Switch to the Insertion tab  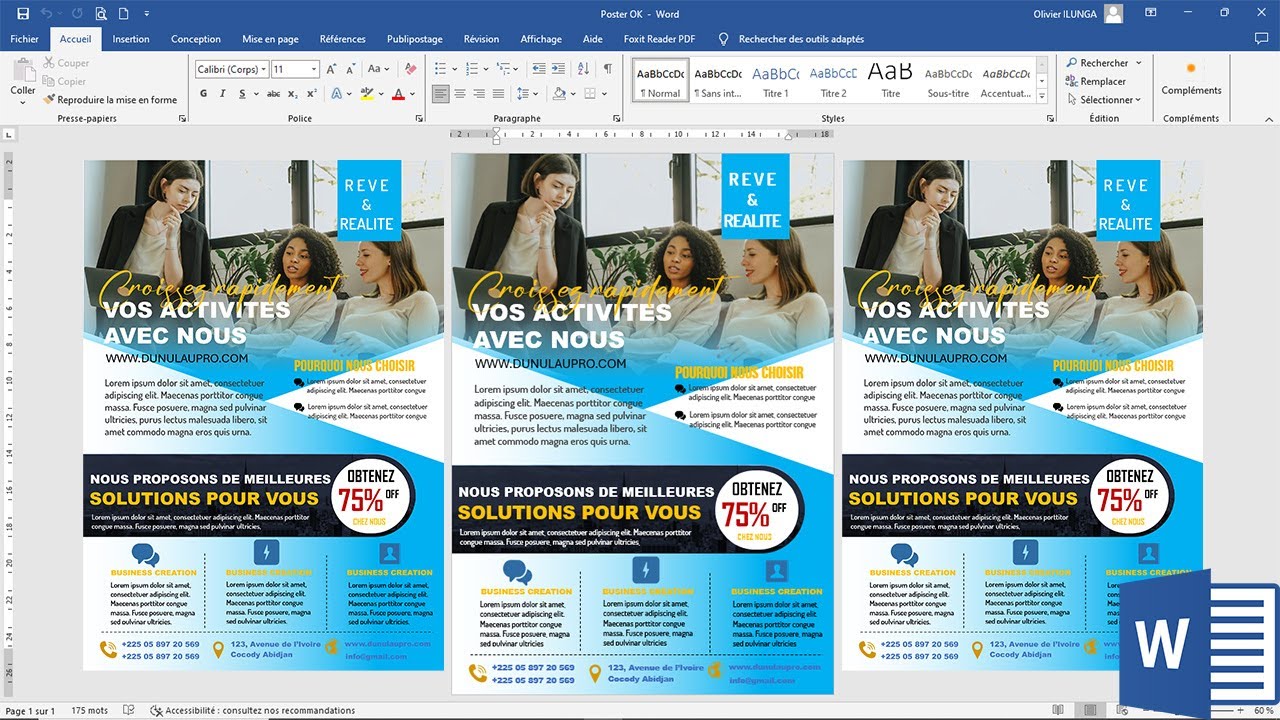click(131, 39)
